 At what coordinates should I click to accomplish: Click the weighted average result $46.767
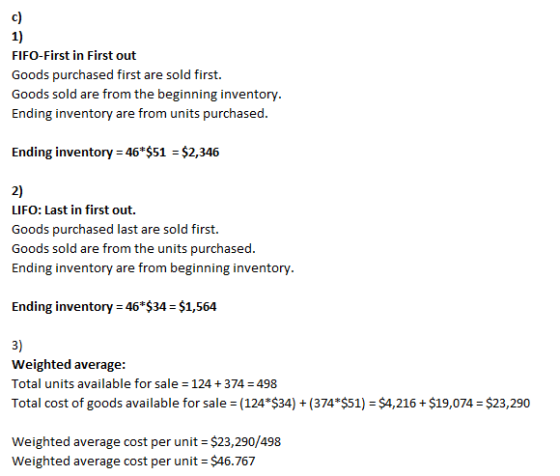[x=233, y=461]
